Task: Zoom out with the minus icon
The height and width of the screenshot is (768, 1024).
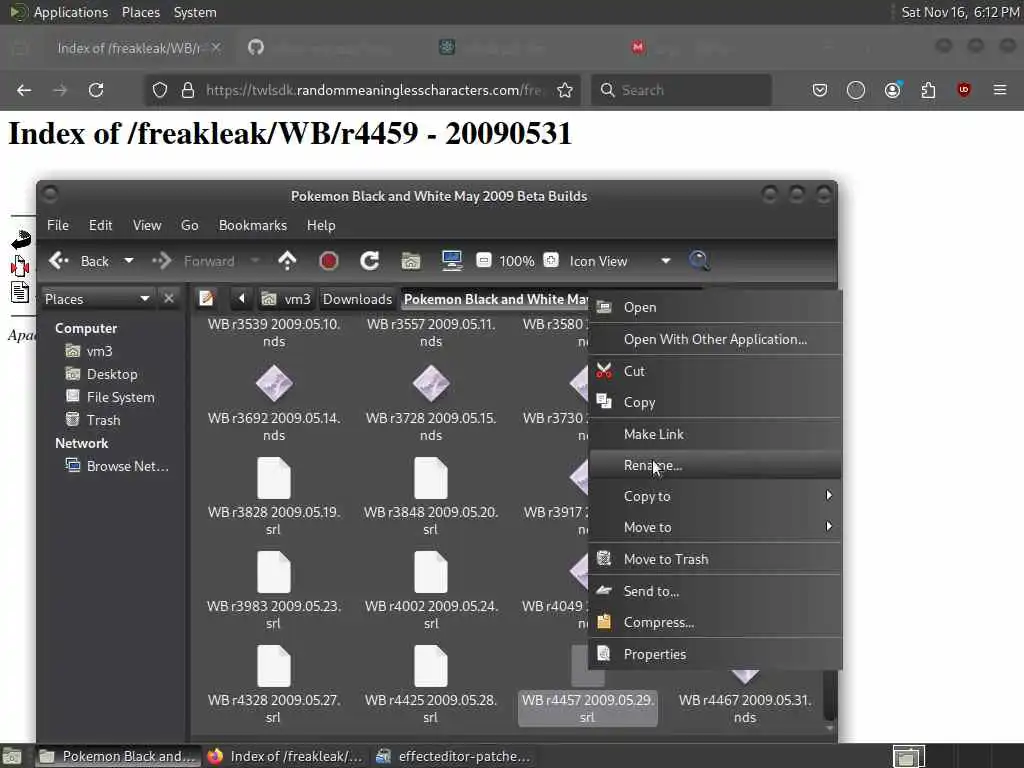Action: (483, 261)
